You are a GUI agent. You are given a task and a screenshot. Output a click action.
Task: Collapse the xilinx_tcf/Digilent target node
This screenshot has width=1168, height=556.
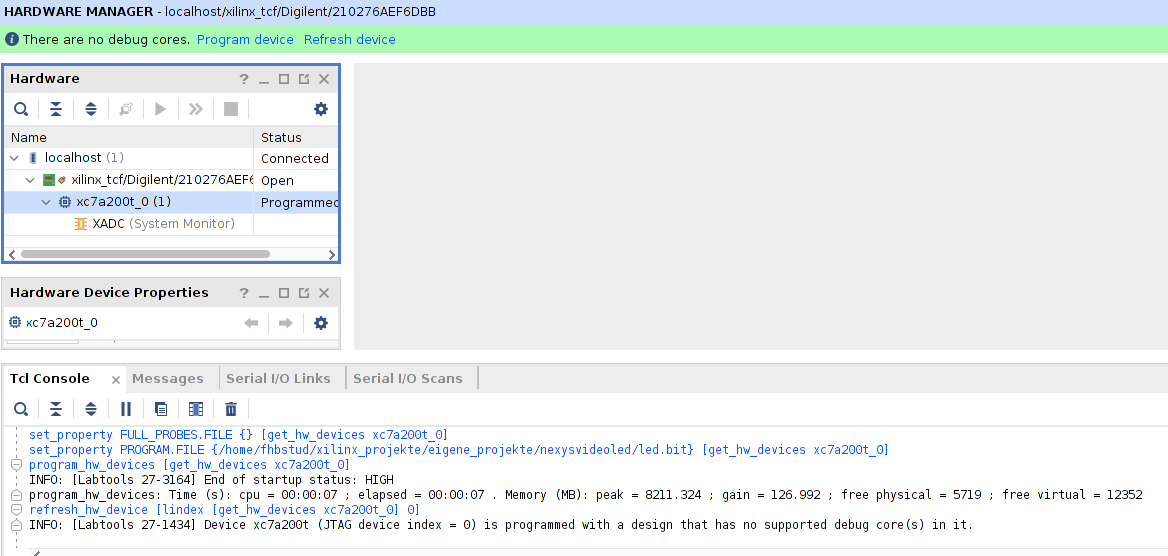coord(31,180)
